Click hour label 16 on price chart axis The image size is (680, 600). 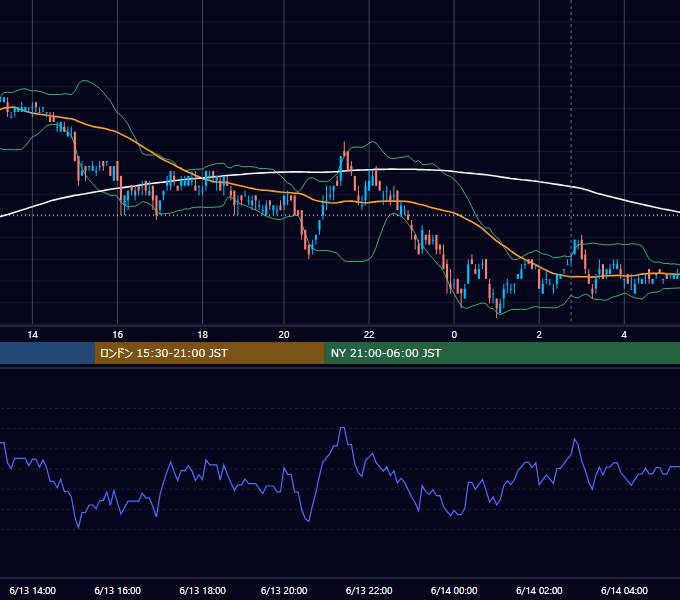(x=118, y=335)
